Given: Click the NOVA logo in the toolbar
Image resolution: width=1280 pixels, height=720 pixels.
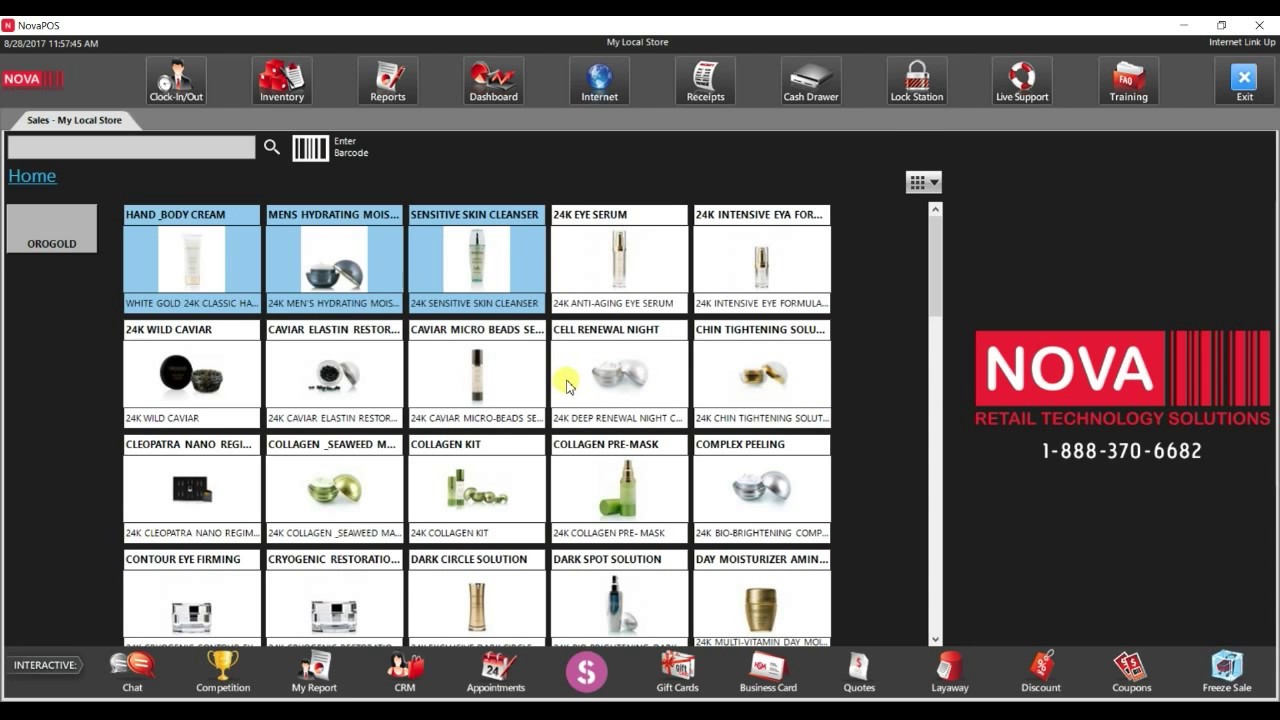Looking at the screenshot, I should point(33,79).
